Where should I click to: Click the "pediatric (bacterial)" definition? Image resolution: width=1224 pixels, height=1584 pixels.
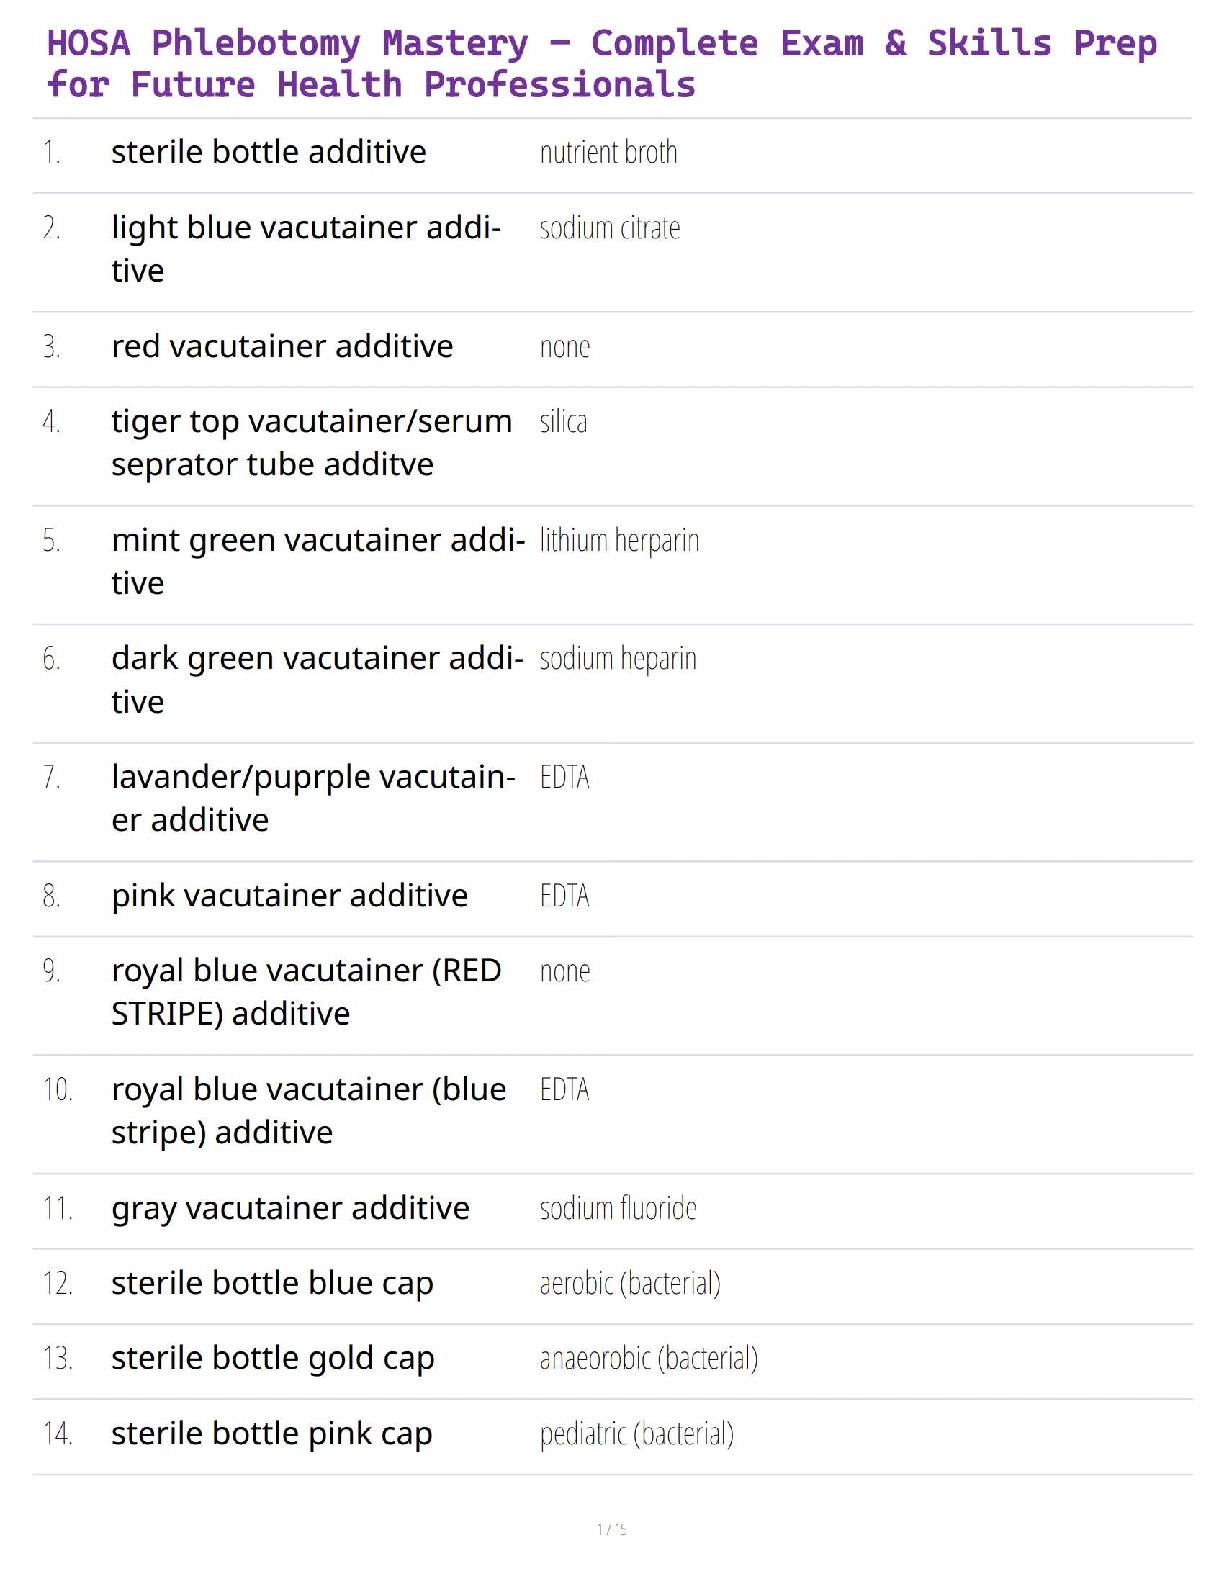[x=636, y=1434]
